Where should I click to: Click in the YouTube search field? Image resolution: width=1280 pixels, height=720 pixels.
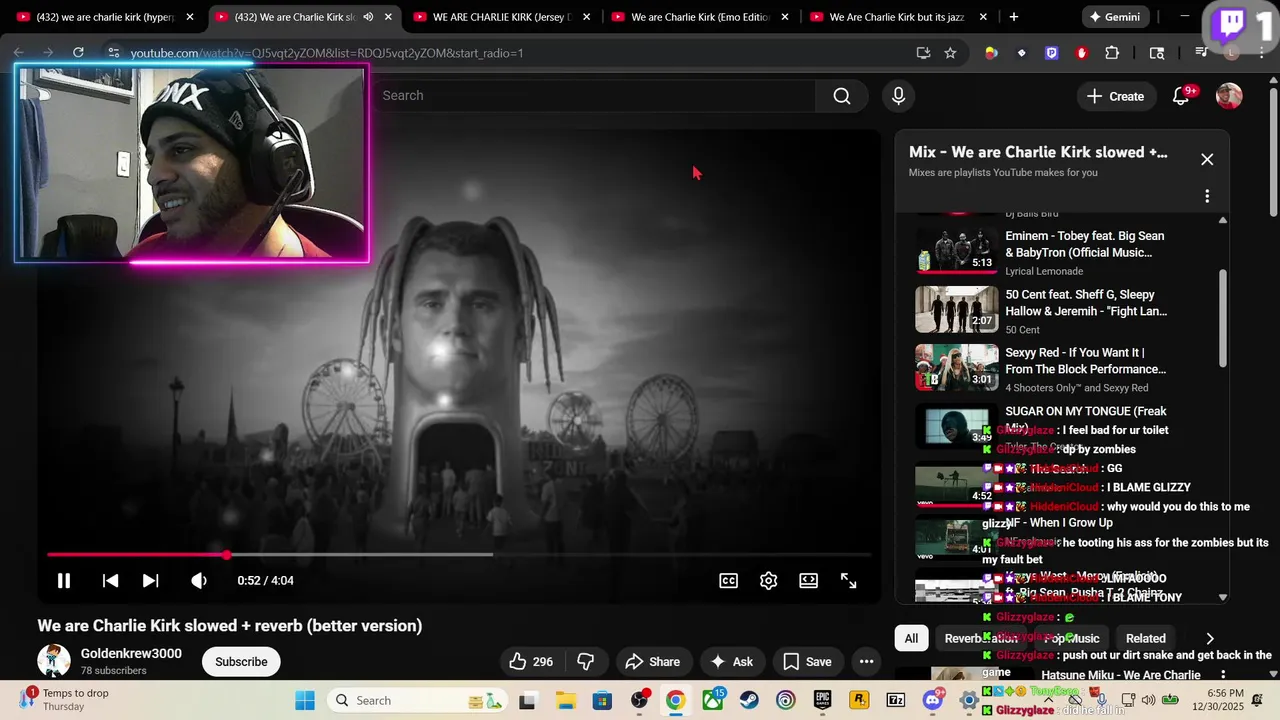click(x=595, y=96)
